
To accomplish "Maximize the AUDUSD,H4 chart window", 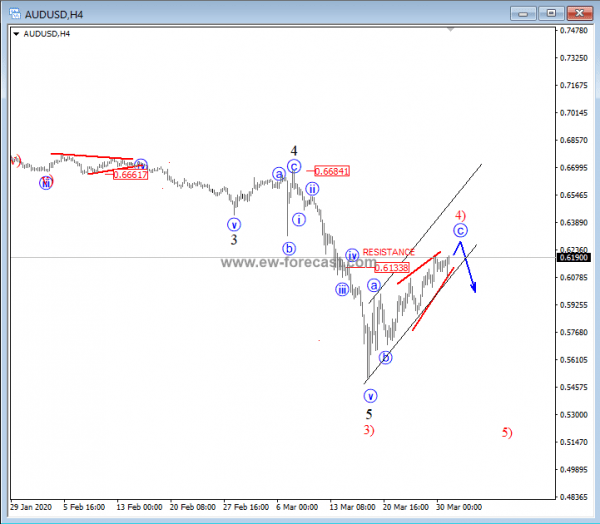I will [548, 12].
